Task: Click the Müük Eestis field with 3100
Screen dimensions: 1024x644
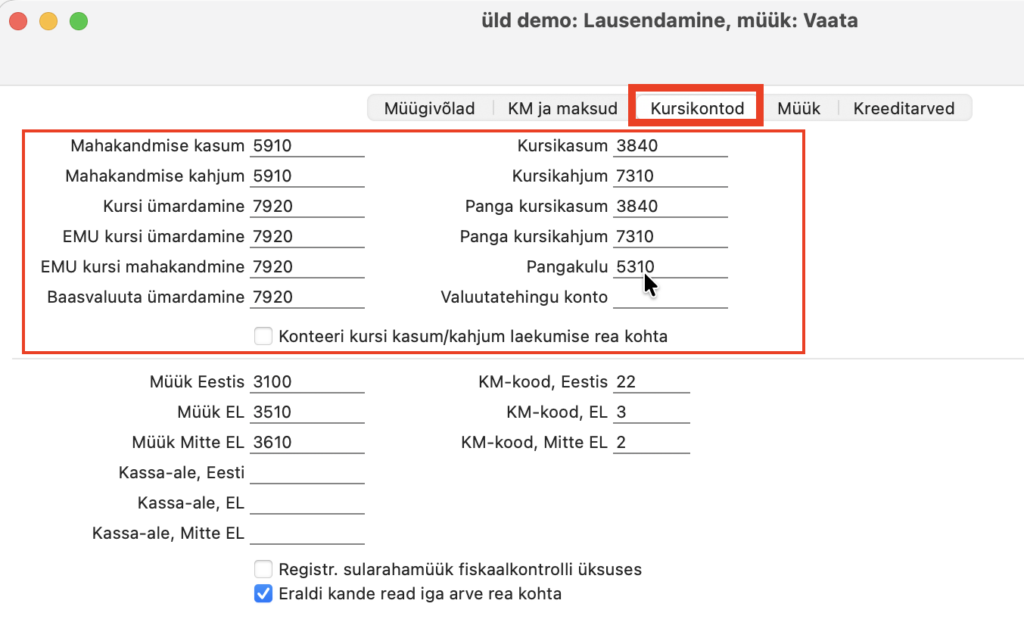Action: tap(307, 381)
